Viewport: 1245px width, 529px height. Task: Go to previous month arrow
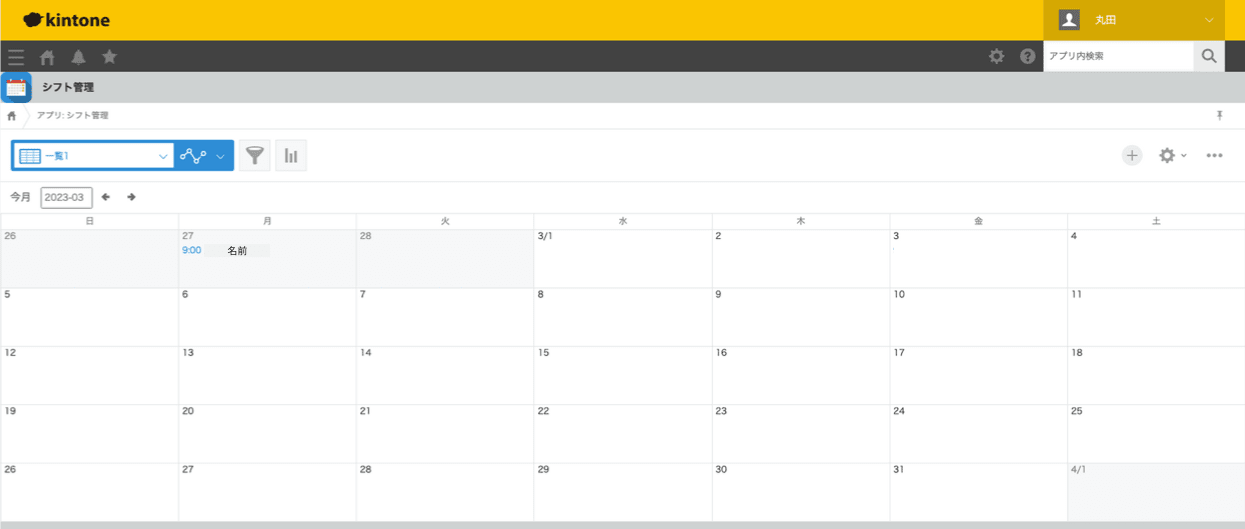click(106, 197)
